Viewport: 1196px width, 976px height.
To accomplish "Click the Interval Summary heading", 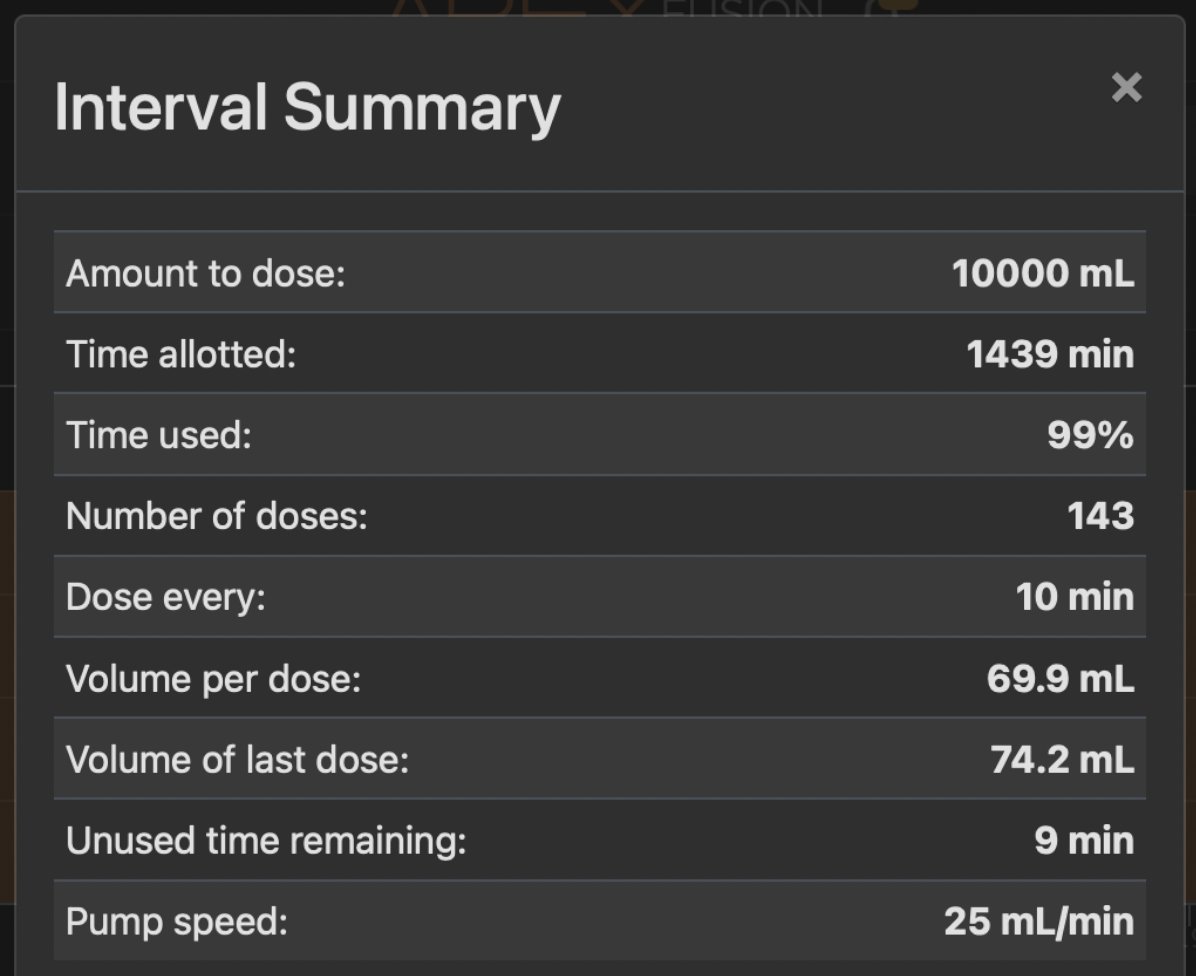I will click(x=307, y=107).
